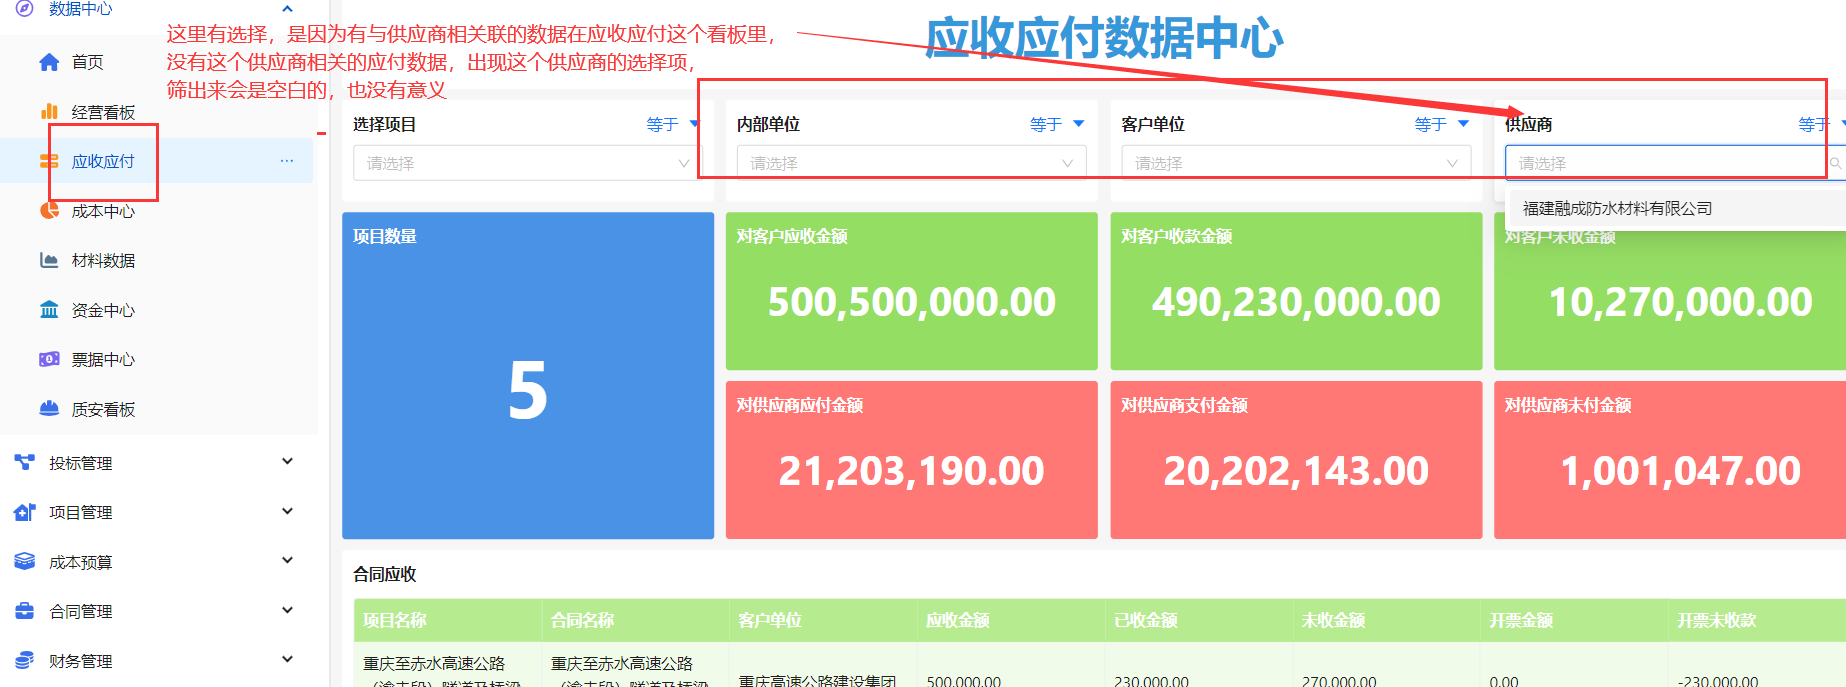
Task: Expand the 成本预算 menu chevron
Action: 288,560
